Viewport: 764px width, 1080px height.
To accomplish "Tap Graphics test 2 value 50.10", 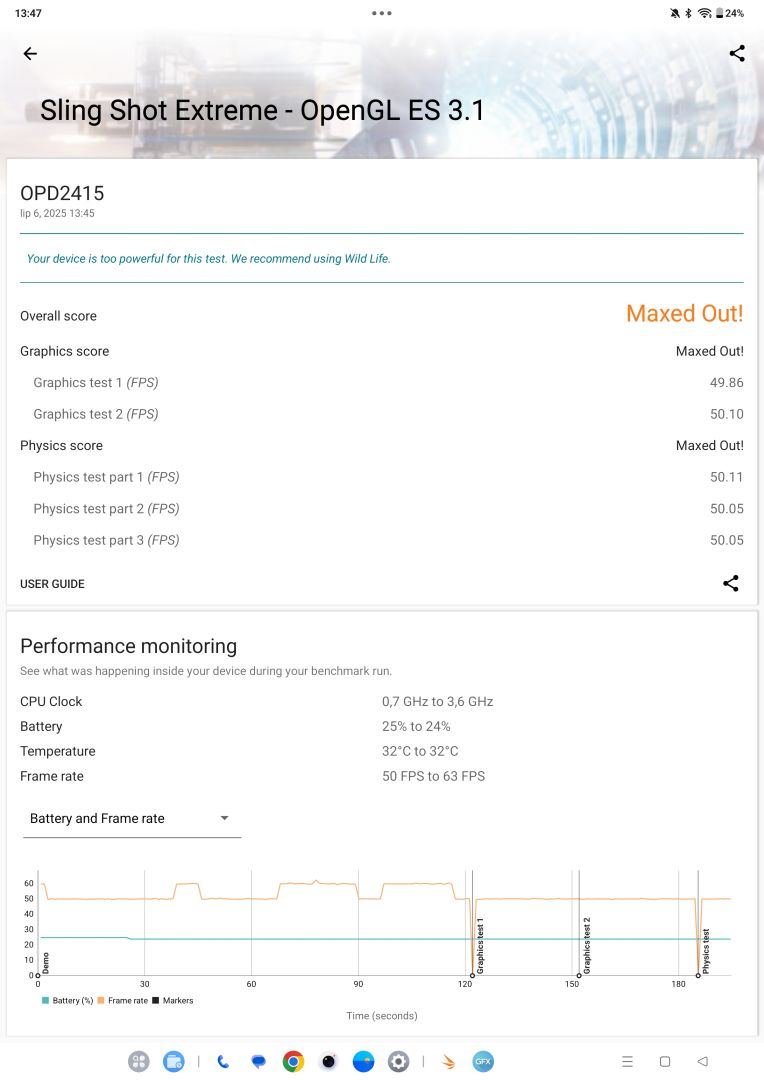I will tap(727, 415).
